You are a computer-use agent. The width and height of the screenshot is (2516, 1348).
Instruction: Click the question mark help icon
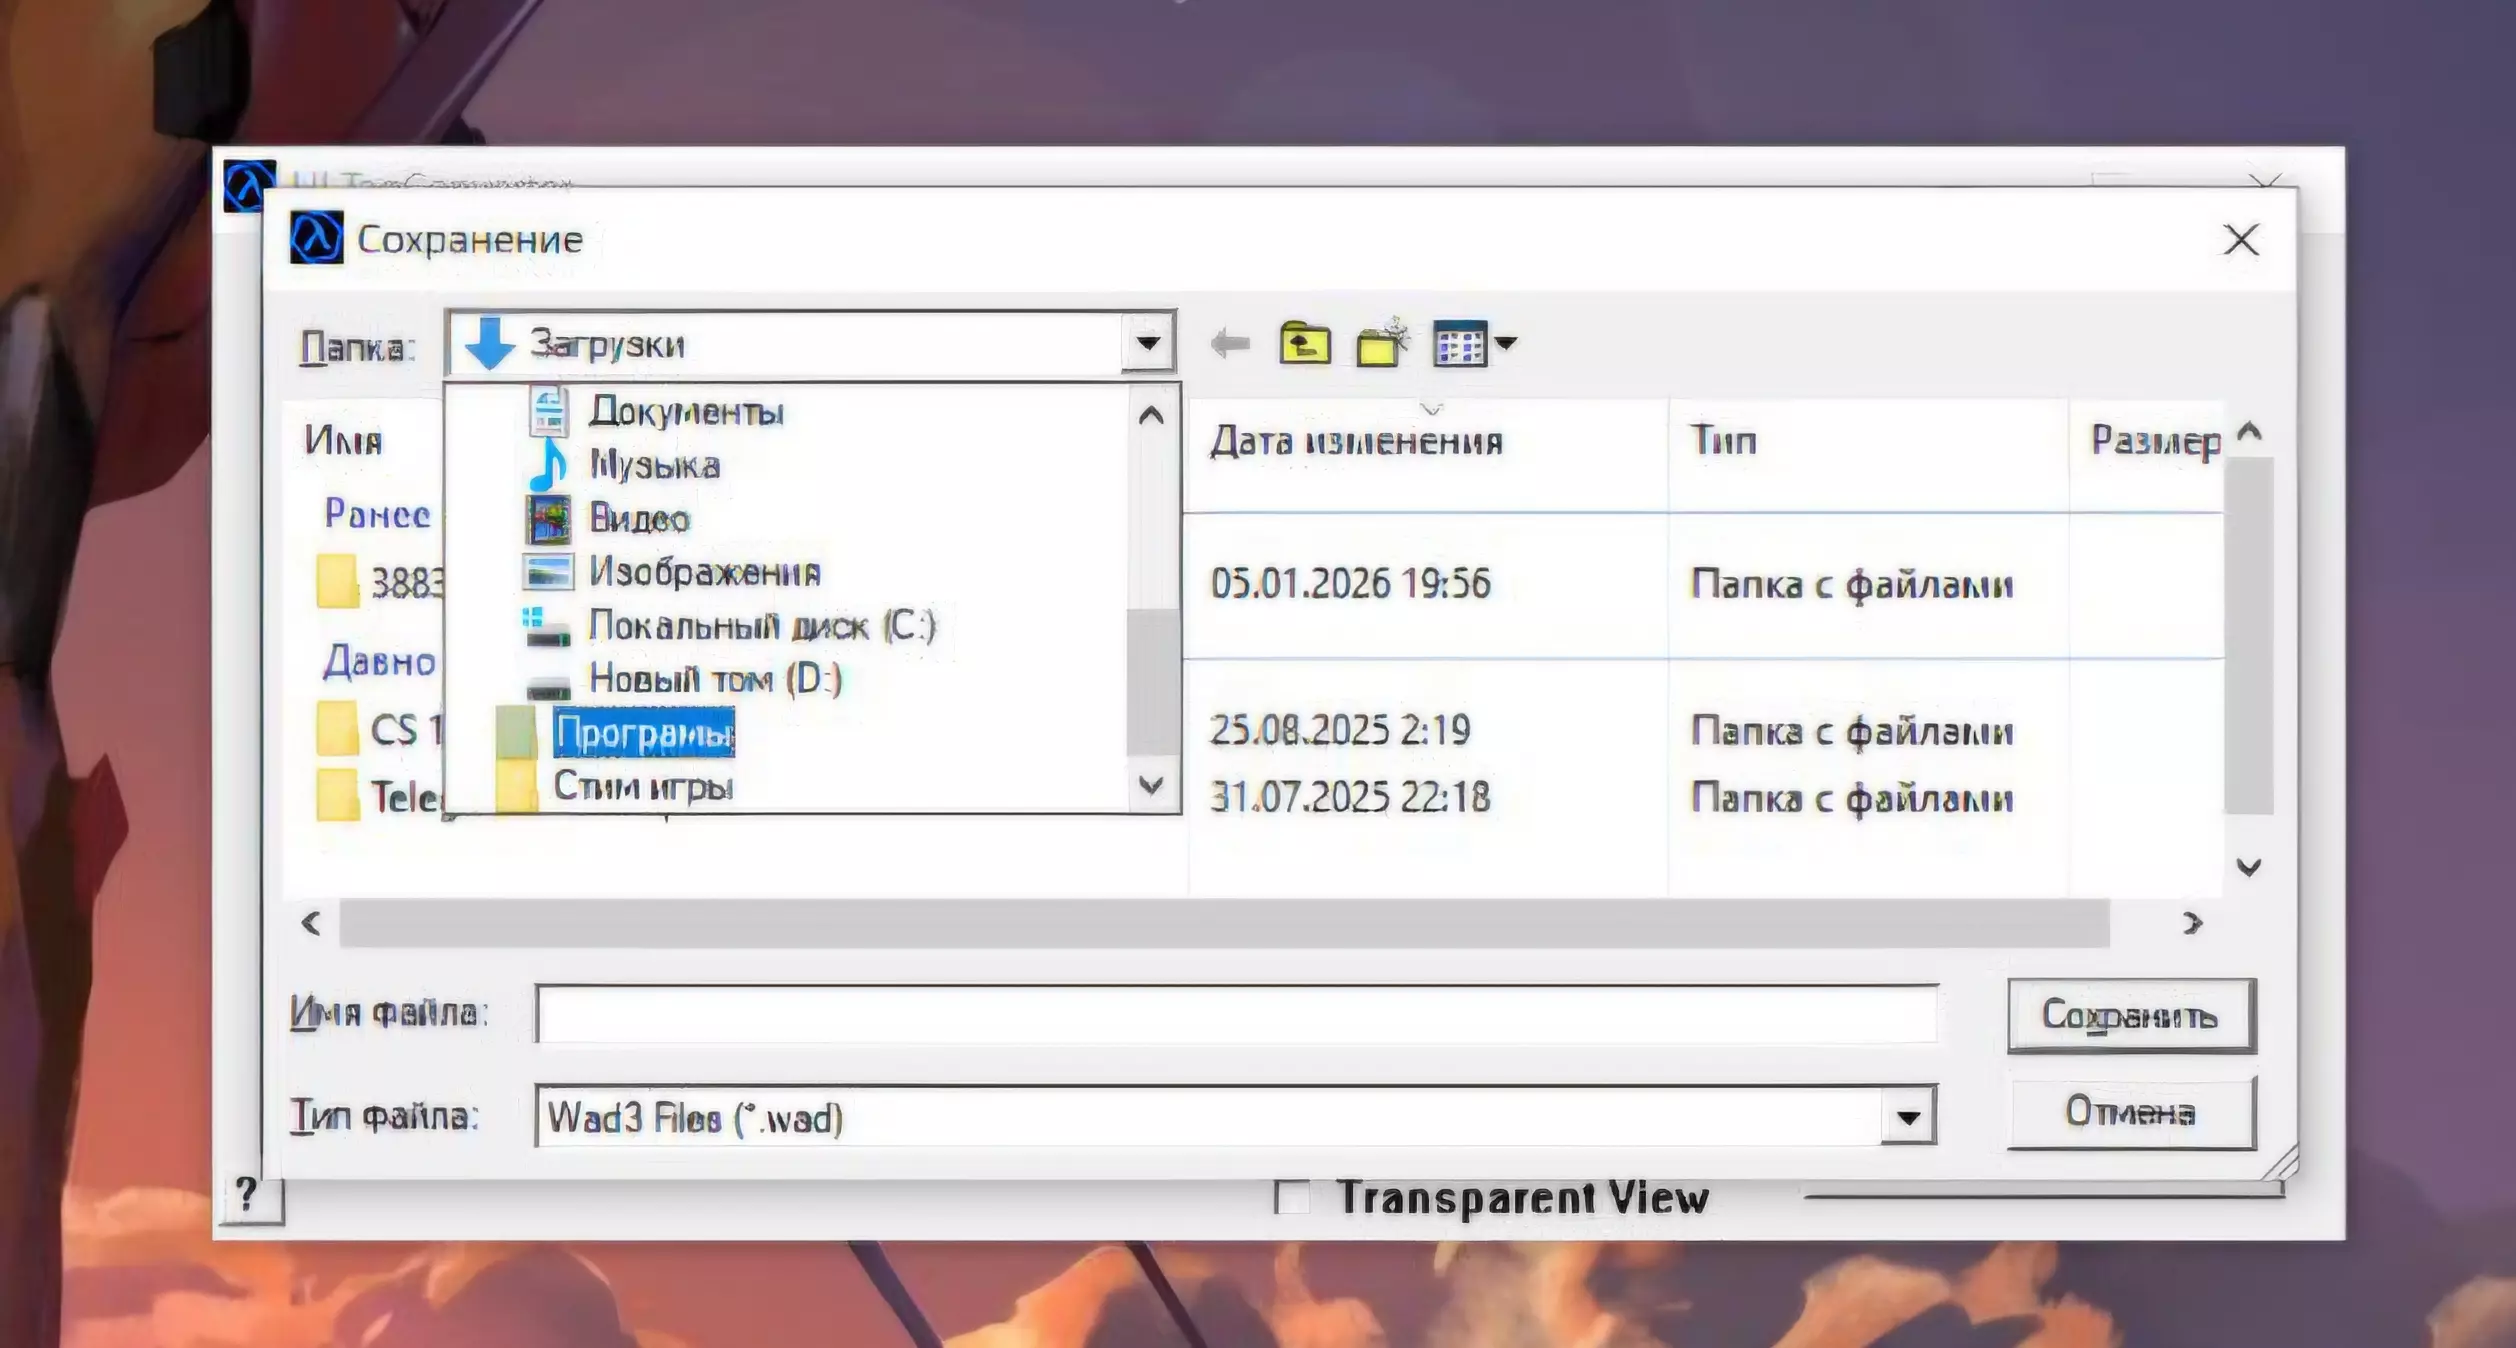click(x=247, y=1194)
